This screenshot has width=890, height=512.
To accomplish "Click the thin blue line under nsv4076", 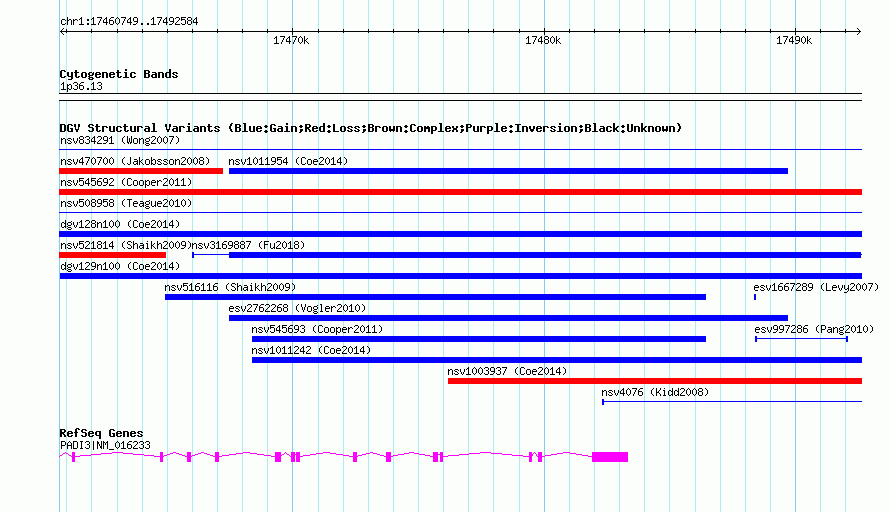I will [732, 402].
